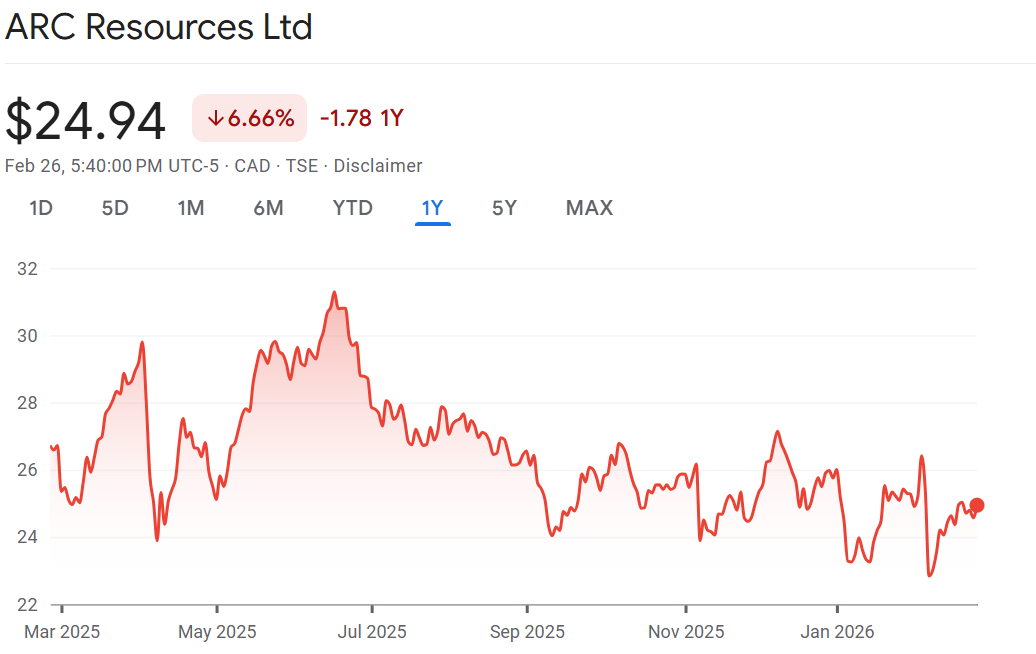Show MAX price history

point(589,208)
